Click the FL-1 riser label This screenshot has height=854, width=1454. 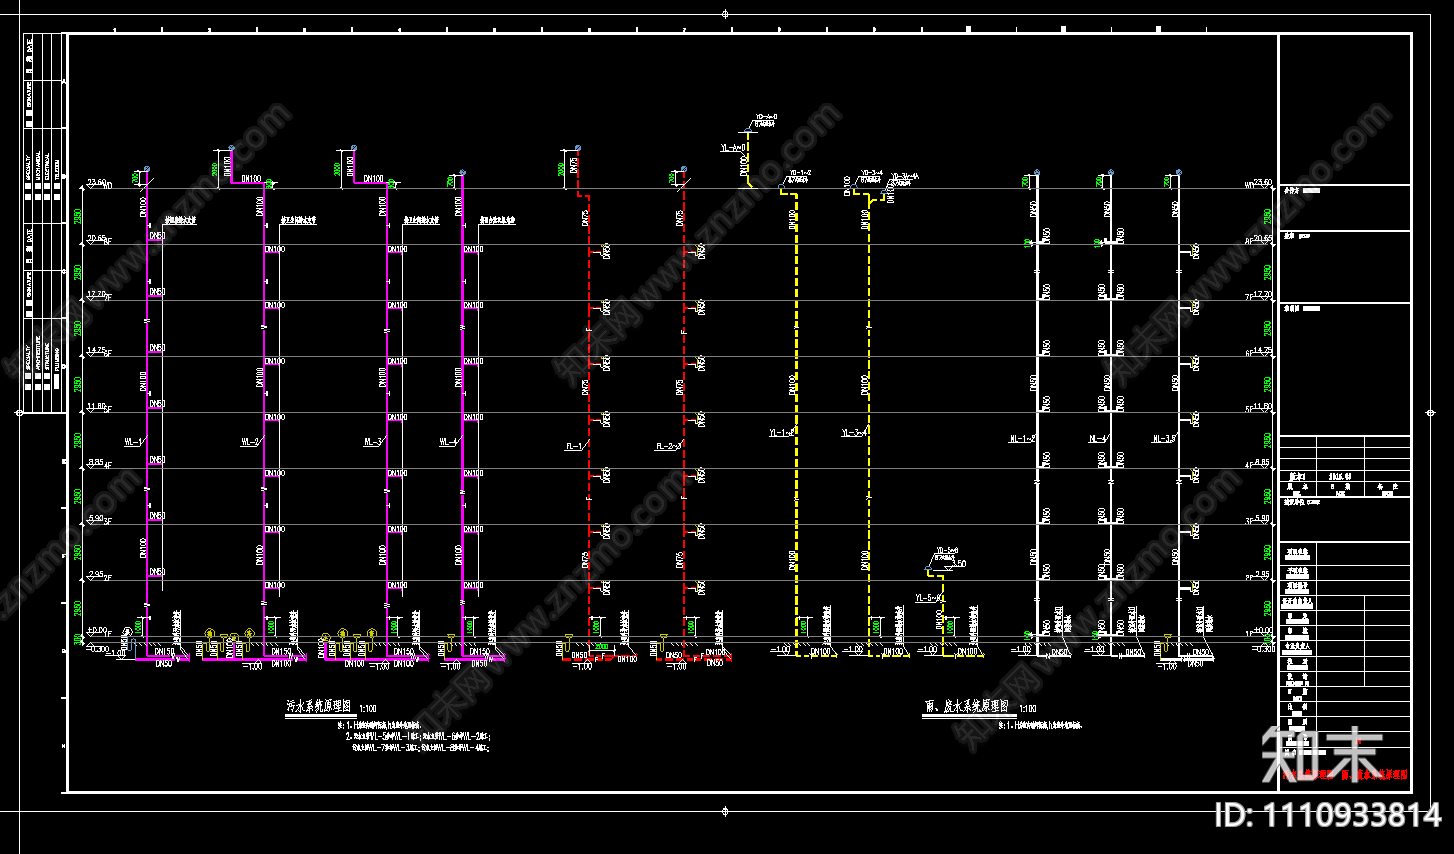(x=574, y=446)
